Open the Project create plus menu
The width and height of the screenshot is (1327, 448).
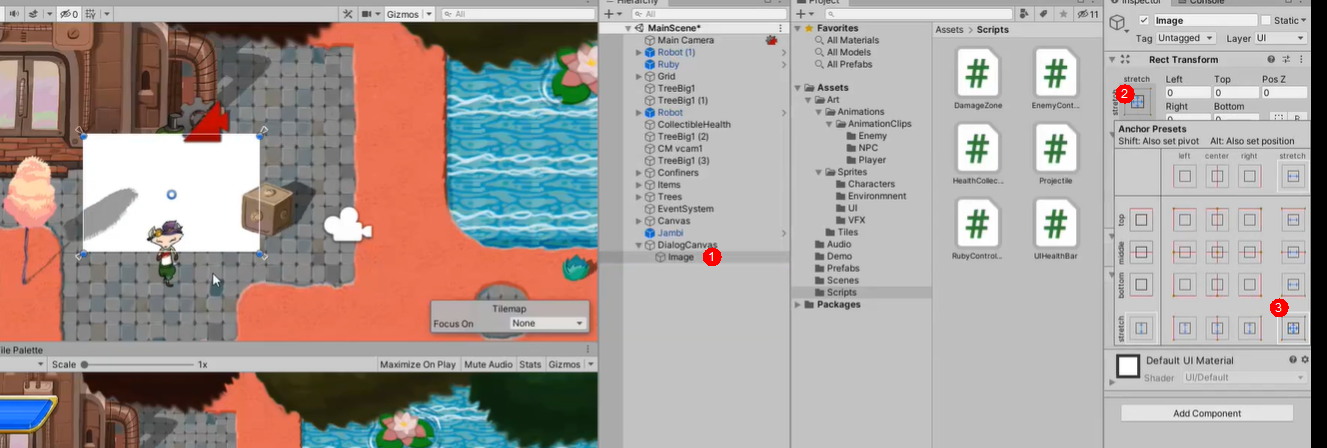point(803,14)
